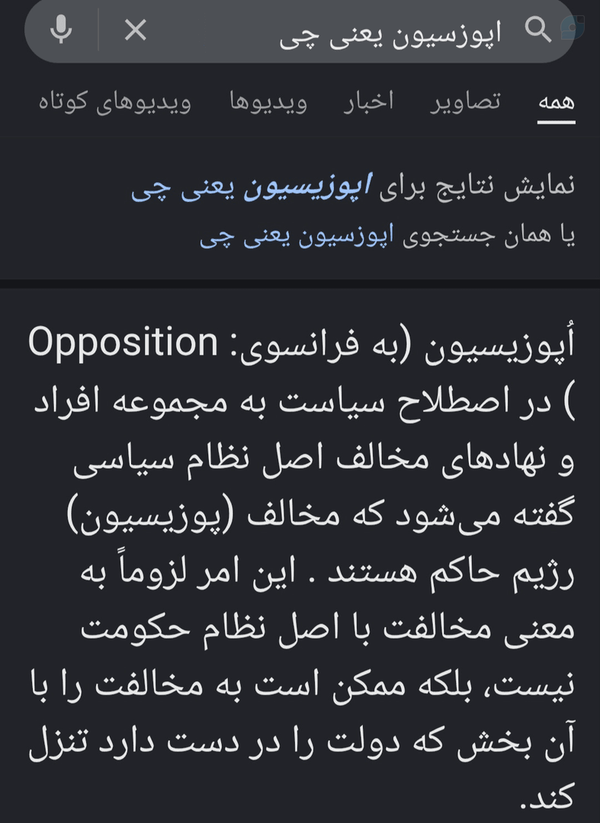Tap the partial app icon at the top corner
Screen dimensions: 600x823
pyautogui.click(x=574, y=26)
